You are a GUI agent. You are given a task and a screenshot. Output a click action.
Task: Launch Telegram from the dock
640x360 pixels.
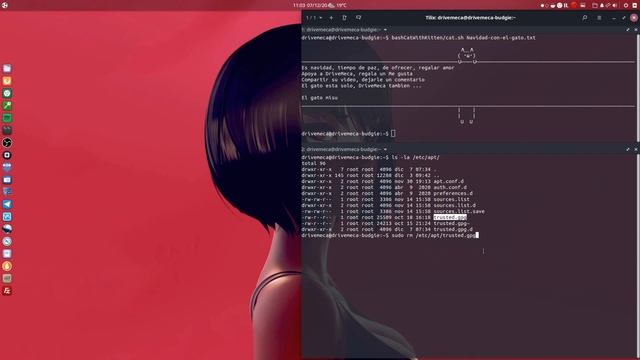click(x=7, y=204)
